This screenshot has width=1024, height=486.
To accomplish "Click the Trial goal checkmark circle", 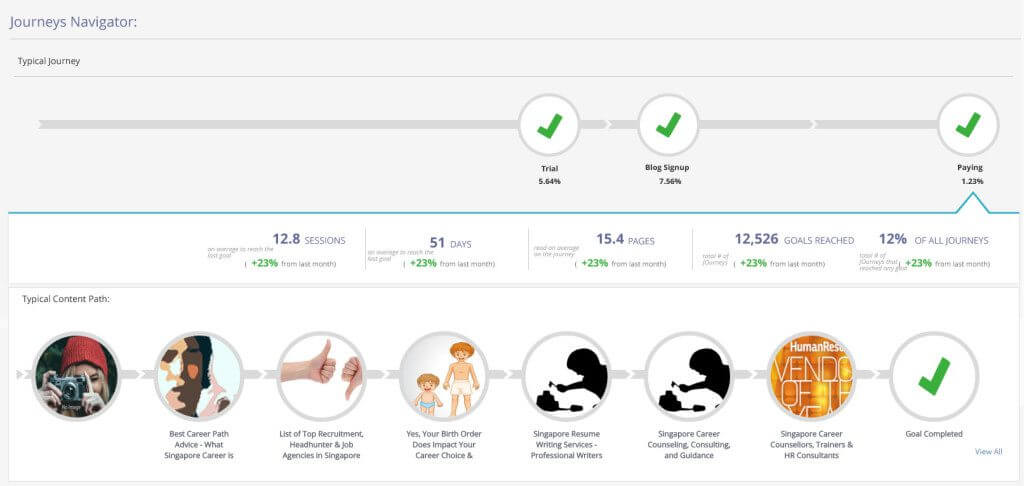I will pos(549,125).
